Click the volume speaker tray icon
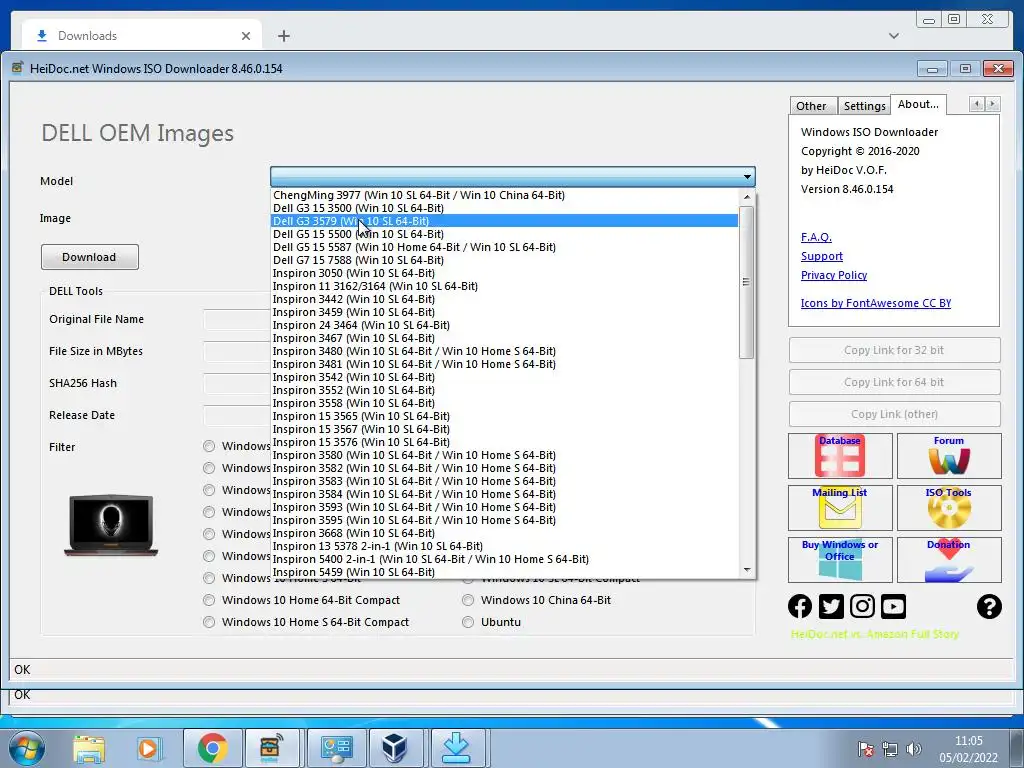1024x768 pixels. [914, 749]
